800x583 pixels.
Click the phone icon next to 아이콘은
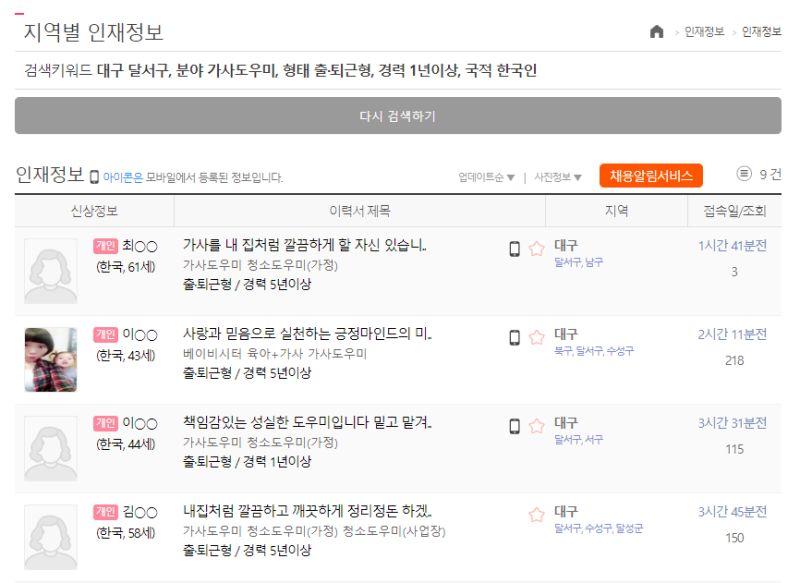tap(94, 177)
